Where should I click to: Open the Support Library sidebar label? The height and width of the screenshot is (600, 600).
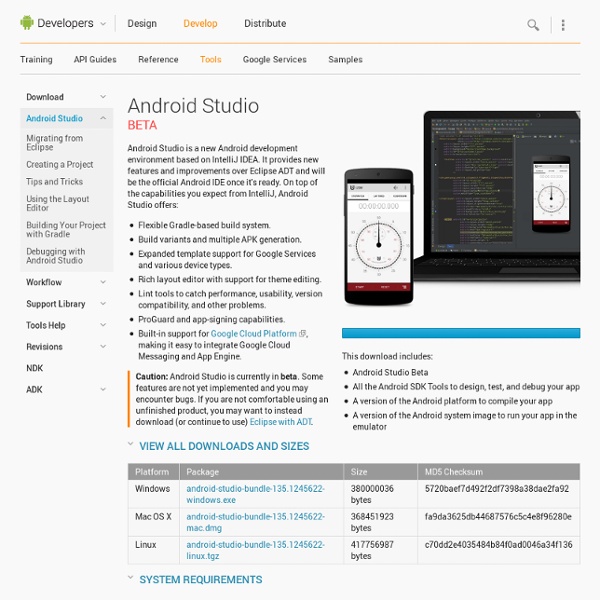point(56,304)
